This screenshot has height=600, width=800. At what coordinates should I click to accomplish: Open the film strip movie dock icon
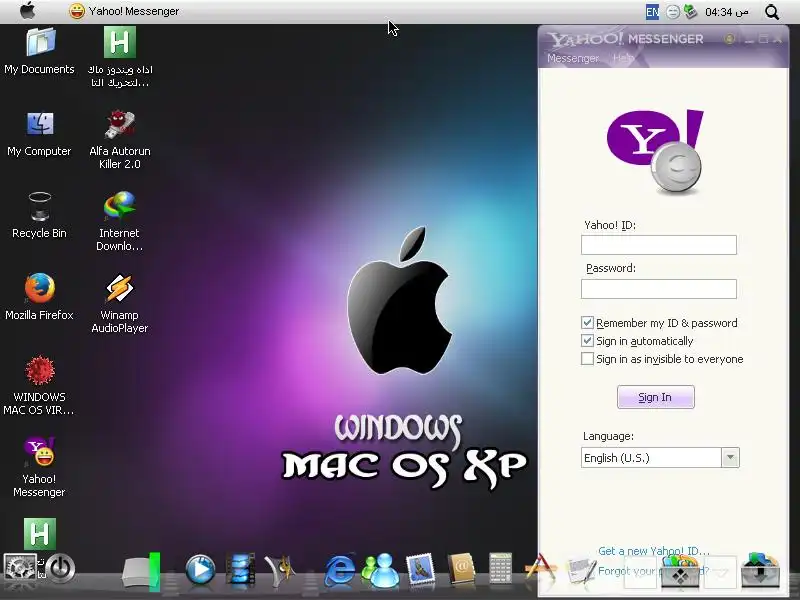[x=240, y=568]
